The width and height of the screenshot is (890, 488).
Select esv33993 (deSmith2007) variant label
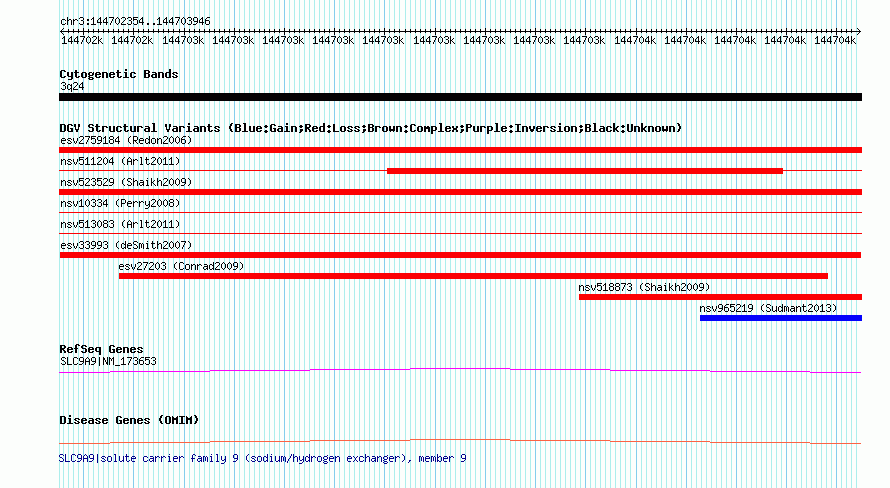tap(126, 245)
